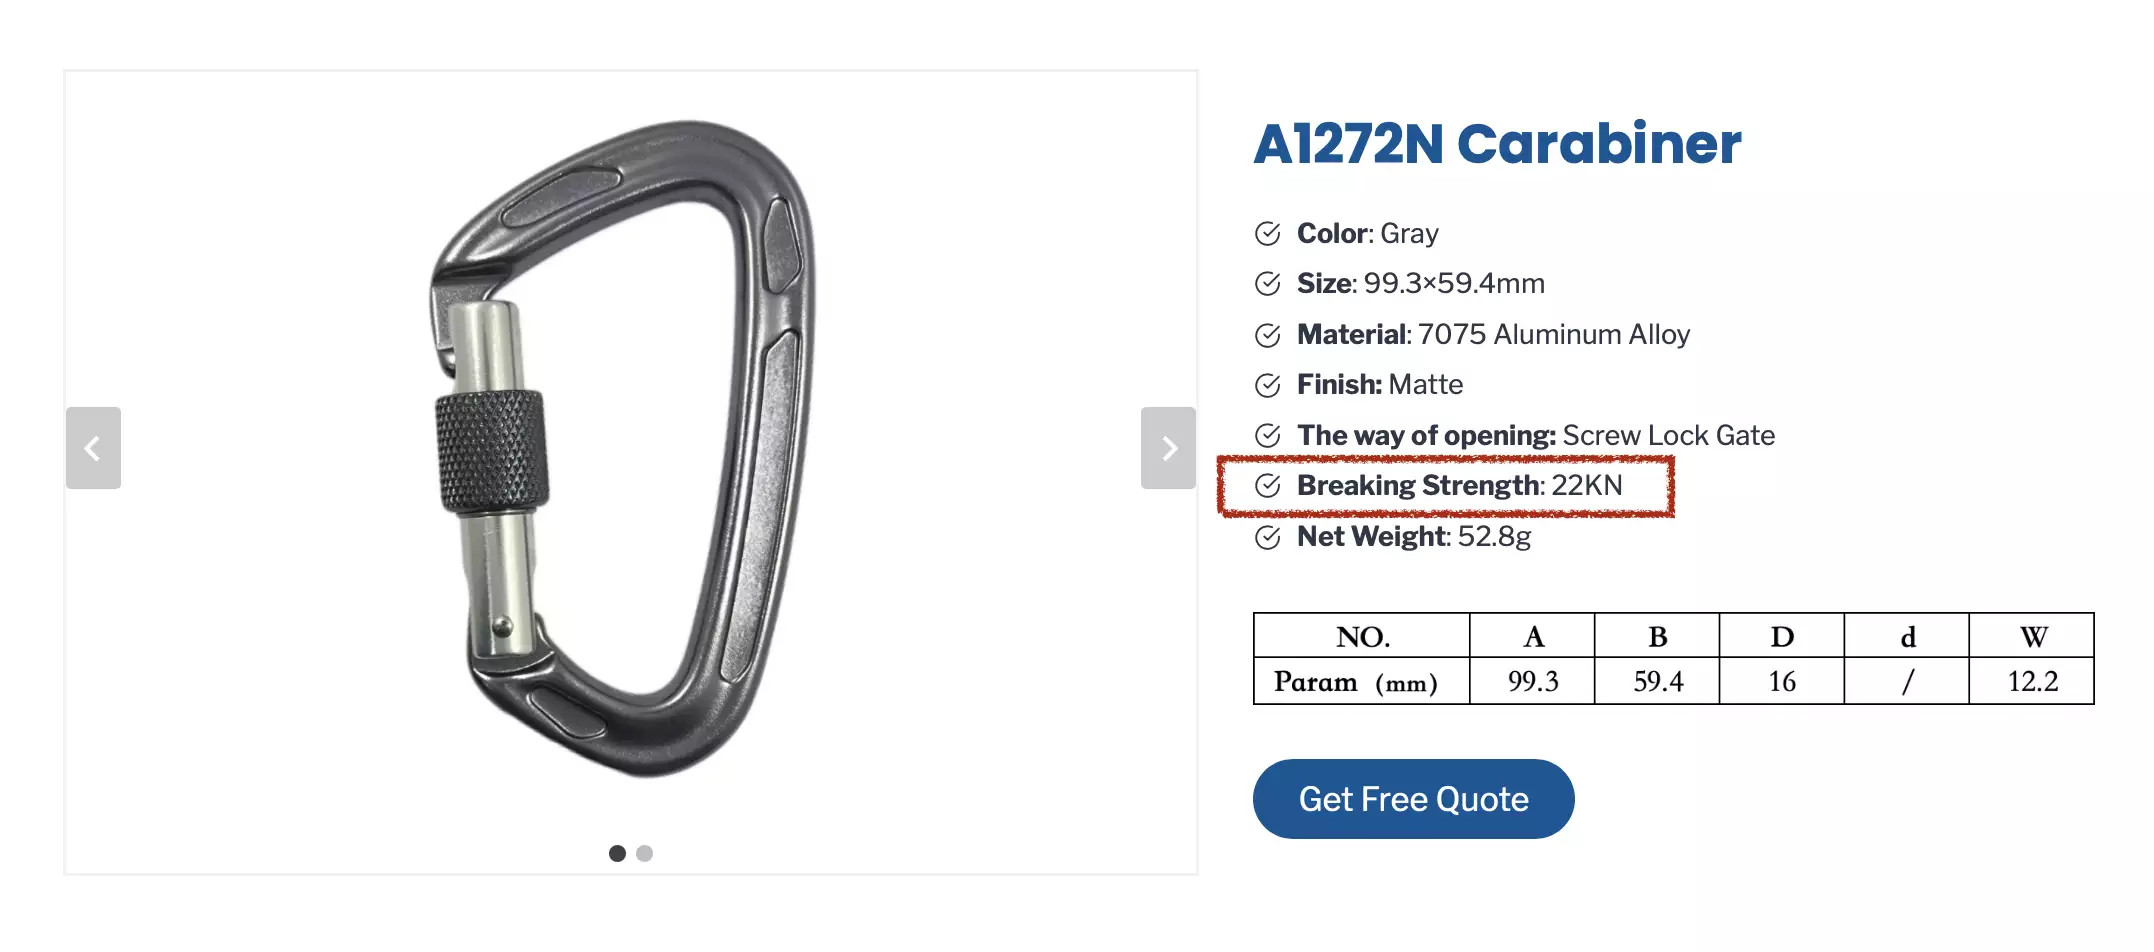The image size is (2154, 952).
Task: Select the A1272N Carabiner title heading
Action: (x=1497, y=145)
